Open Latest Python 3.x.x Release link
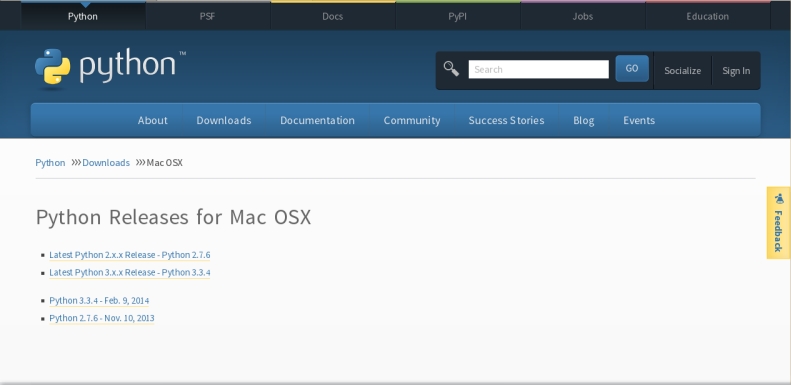Viewport: 791px width, 385px height. coord(130,272)
